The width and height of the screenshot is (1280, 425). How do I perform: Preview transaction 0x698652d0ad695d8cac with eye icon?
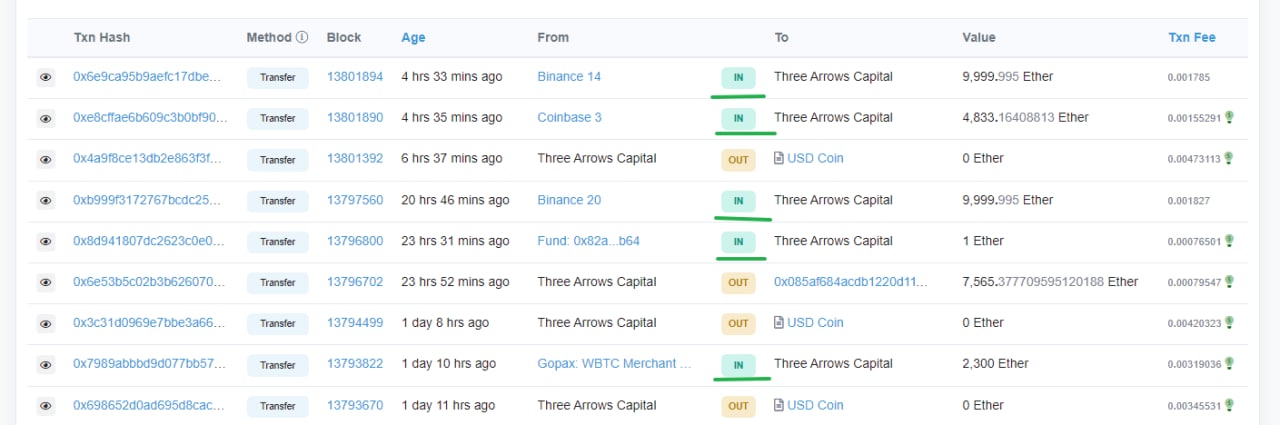(x=45, y=406)
